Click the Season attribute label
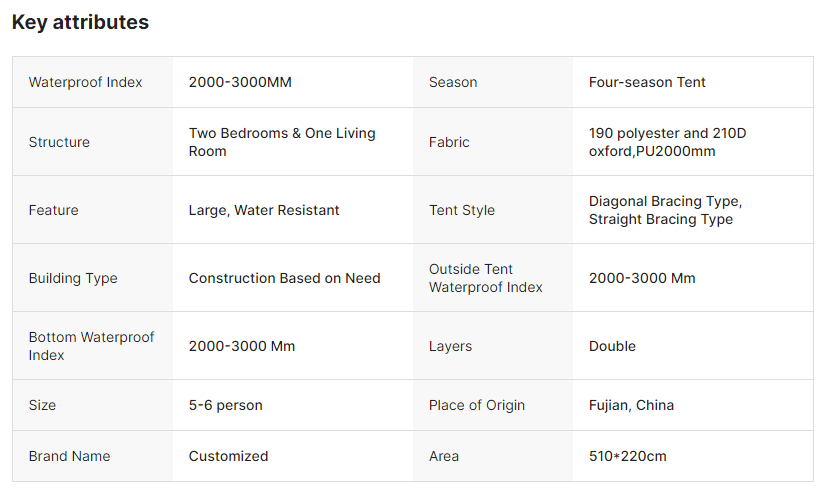Viewport: 830px width, 494px height. (x=453, y=82)
